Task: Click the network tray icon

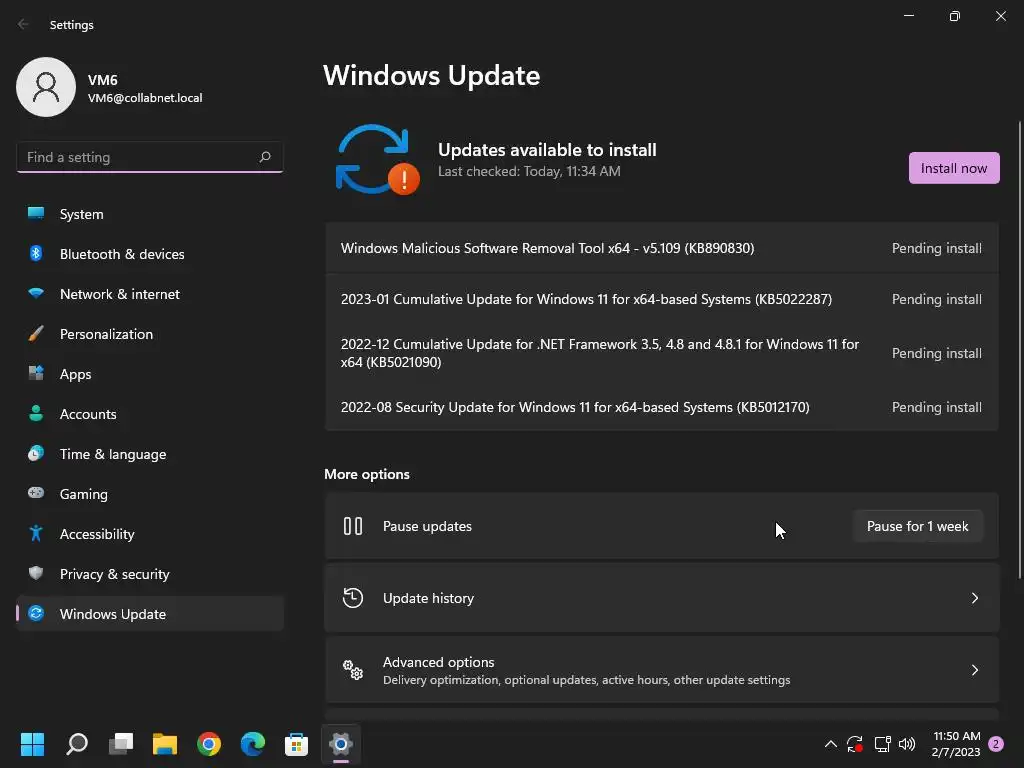Action: click(882, 744)
